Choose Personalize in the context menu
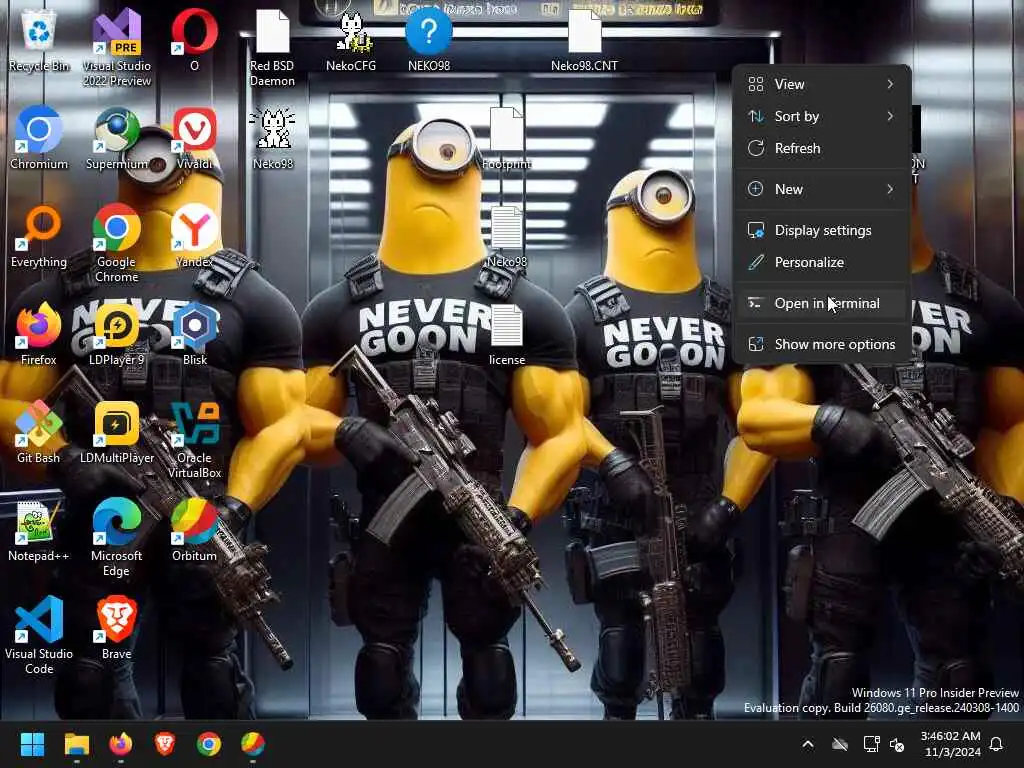Image resolution: width=1024 pixels, height=768 pixels. pyautogui.click(x=821, y=263)
